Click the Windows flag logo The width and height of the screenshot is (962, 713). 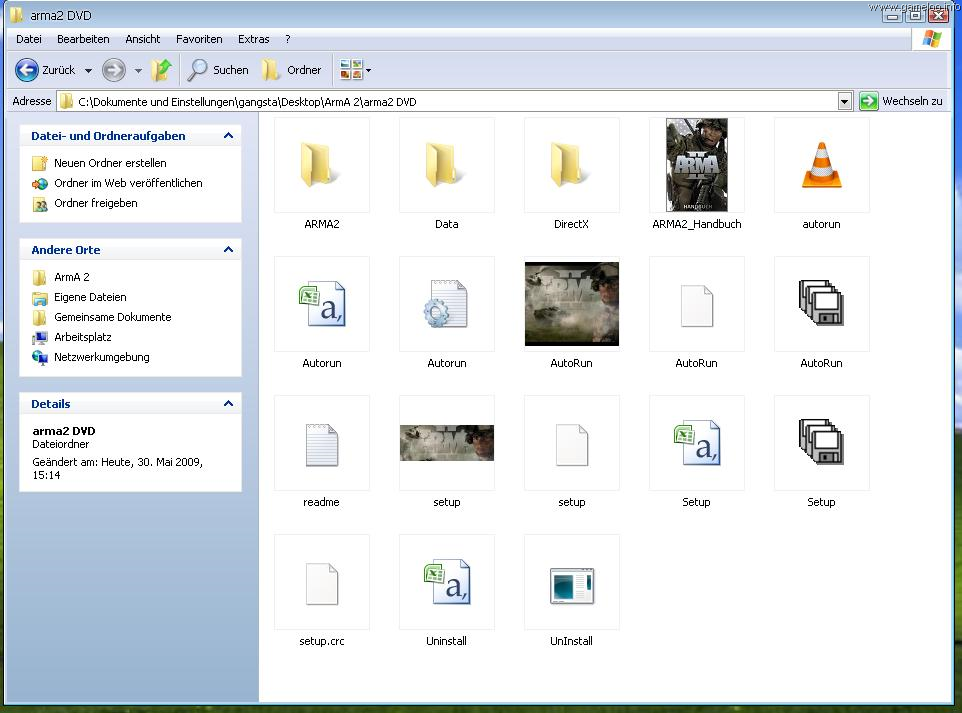pyautogui.click(x=931, y=39)
